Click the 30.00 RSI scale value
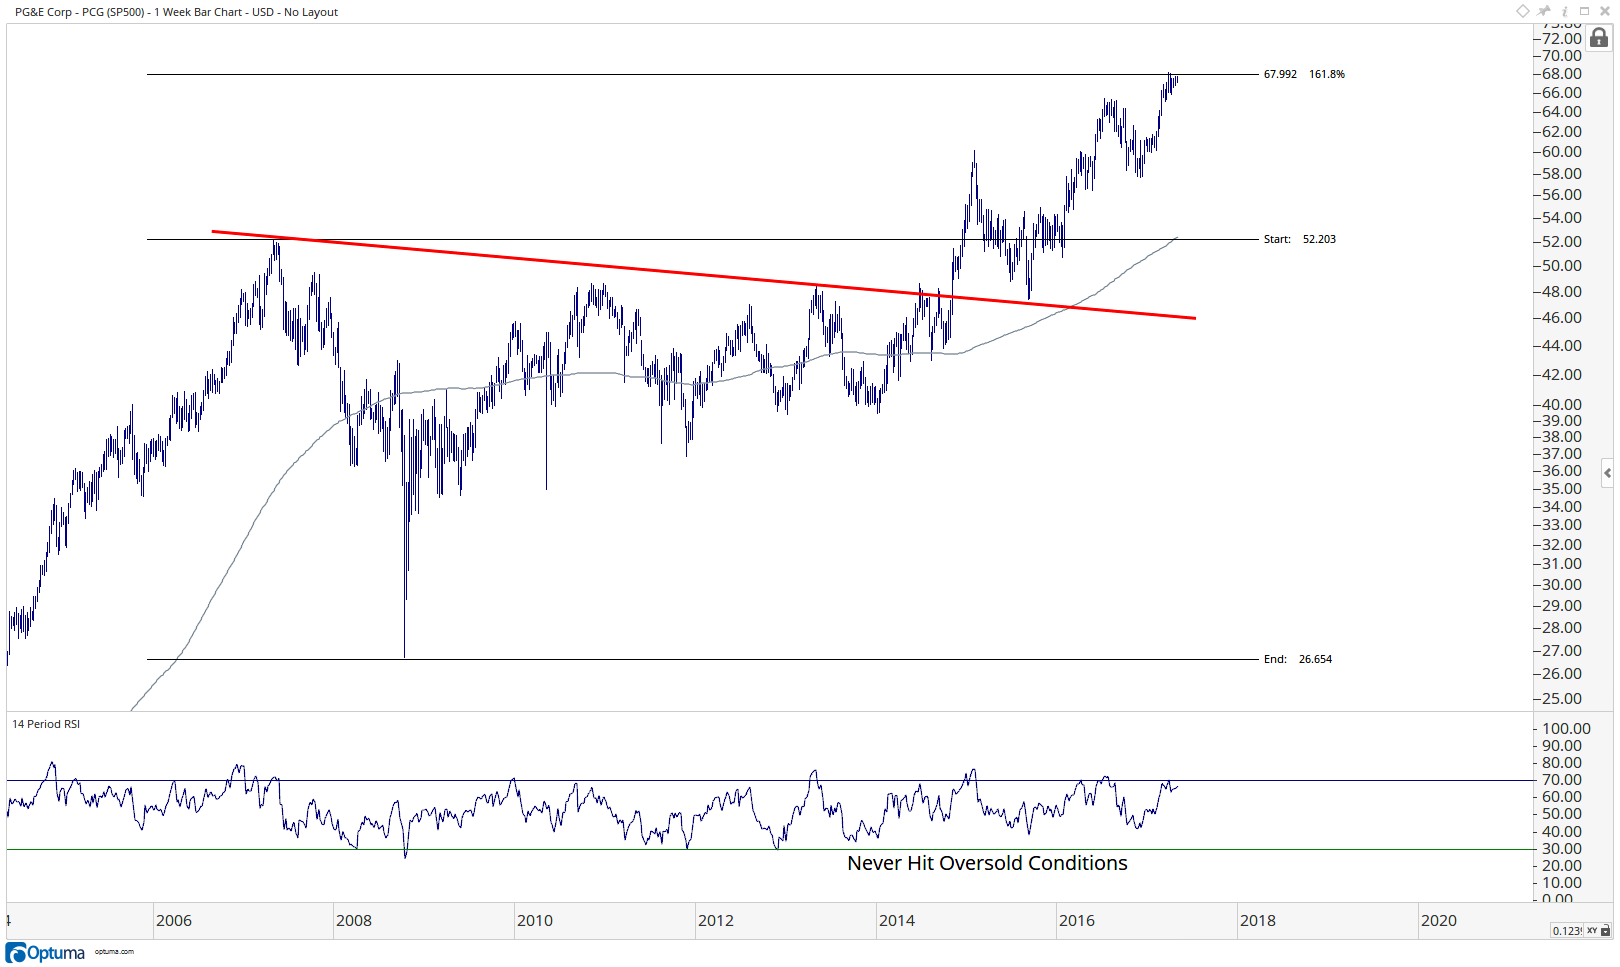The width and height of the screenshot is (1620, 967). pos(1562,849)
